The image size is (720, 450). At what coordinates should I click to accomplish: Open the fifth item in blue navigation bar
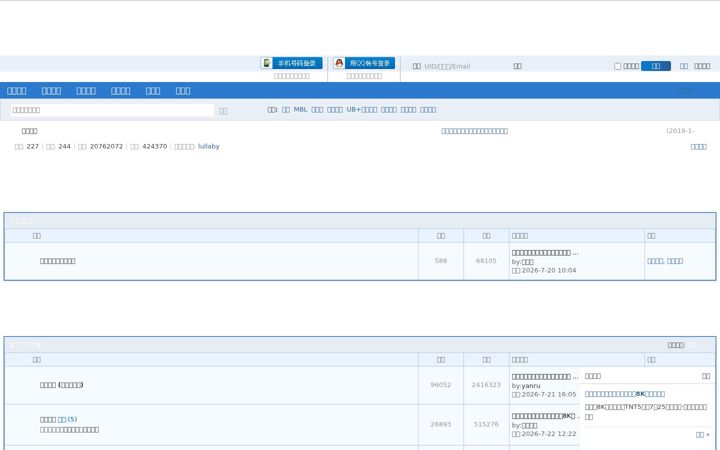coord(153,91)
